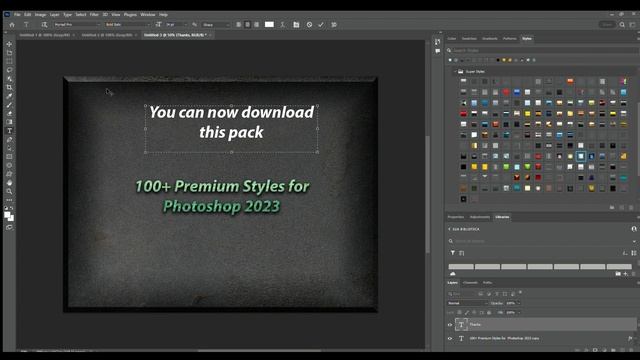The width and height of the screenshot is (640, 360).
Task: Select the Horizontal Type tool
Action: [9, 131]
